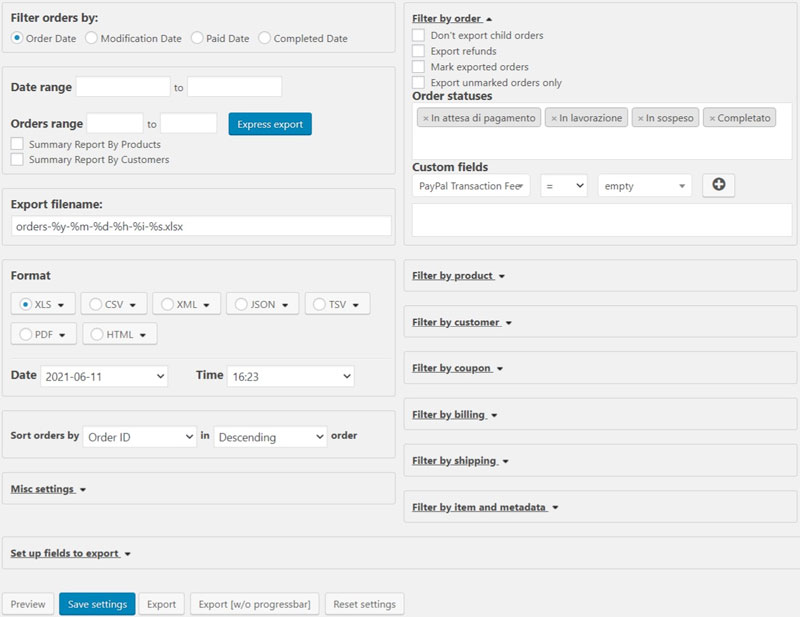The width and height of the screenshot is (800, 617).
Task: Open XLS format options arrow
Action: pyautogui.click(x=61, y=305)
